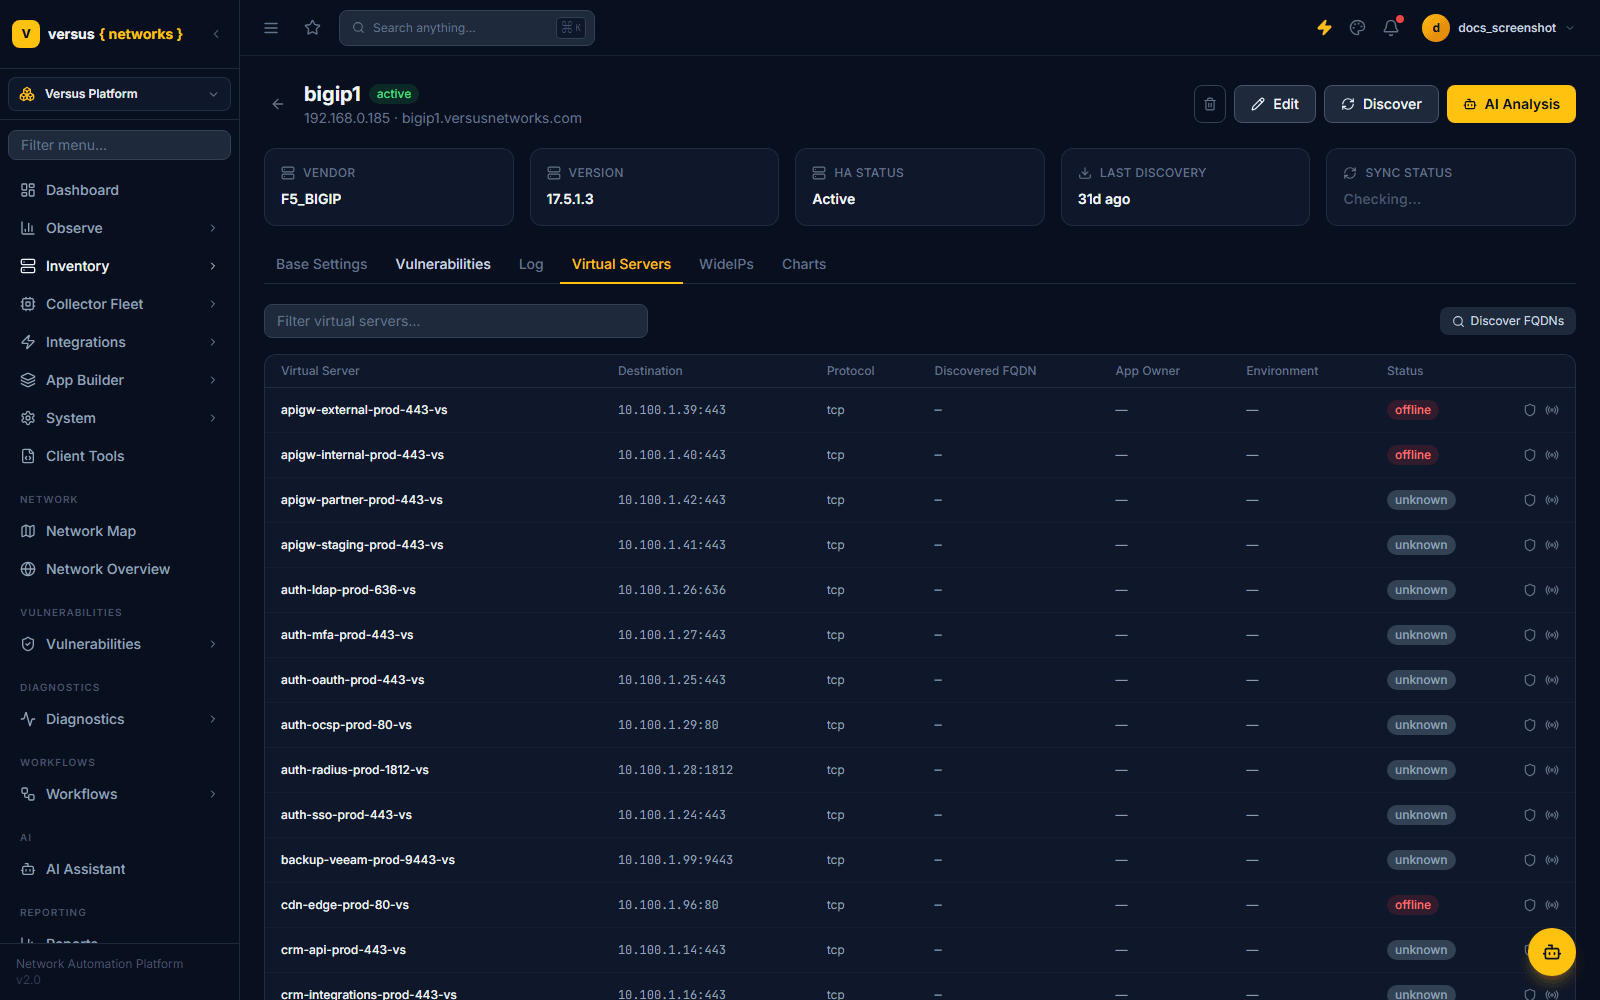Screen dimensions: 1600x1000
Task: Open Client Tools in sidebar
Action: [x=119, y=456]
